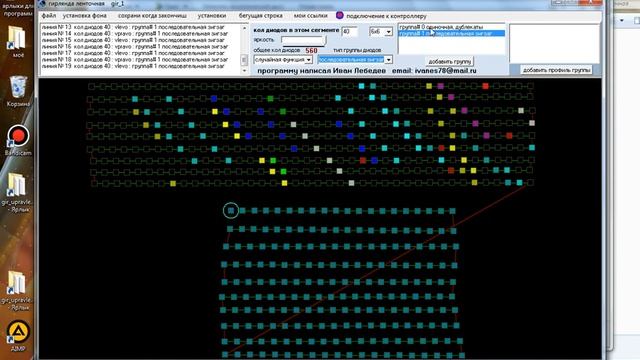This screenshot has height=360, width=640.
Task: Select линия № 18 in the list
Action: (135, 60)
